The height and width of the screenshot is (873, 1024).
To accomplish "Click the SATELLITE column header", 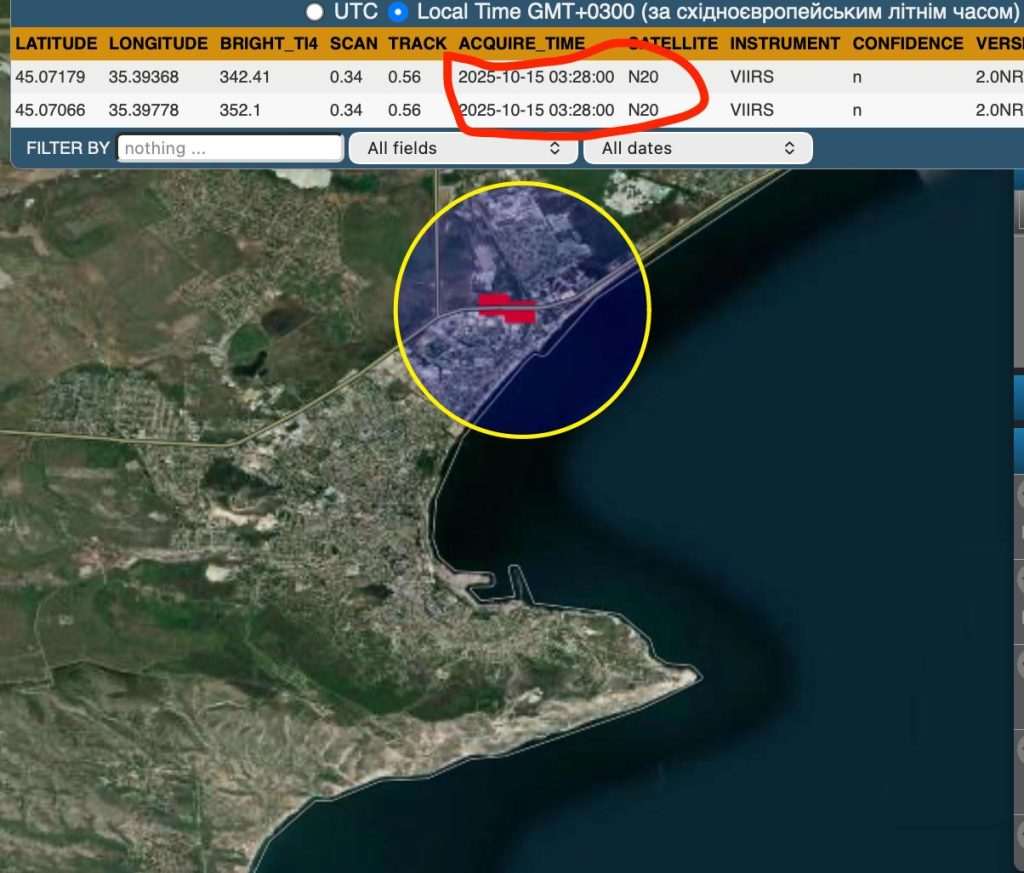I will [x=672, y=44].
